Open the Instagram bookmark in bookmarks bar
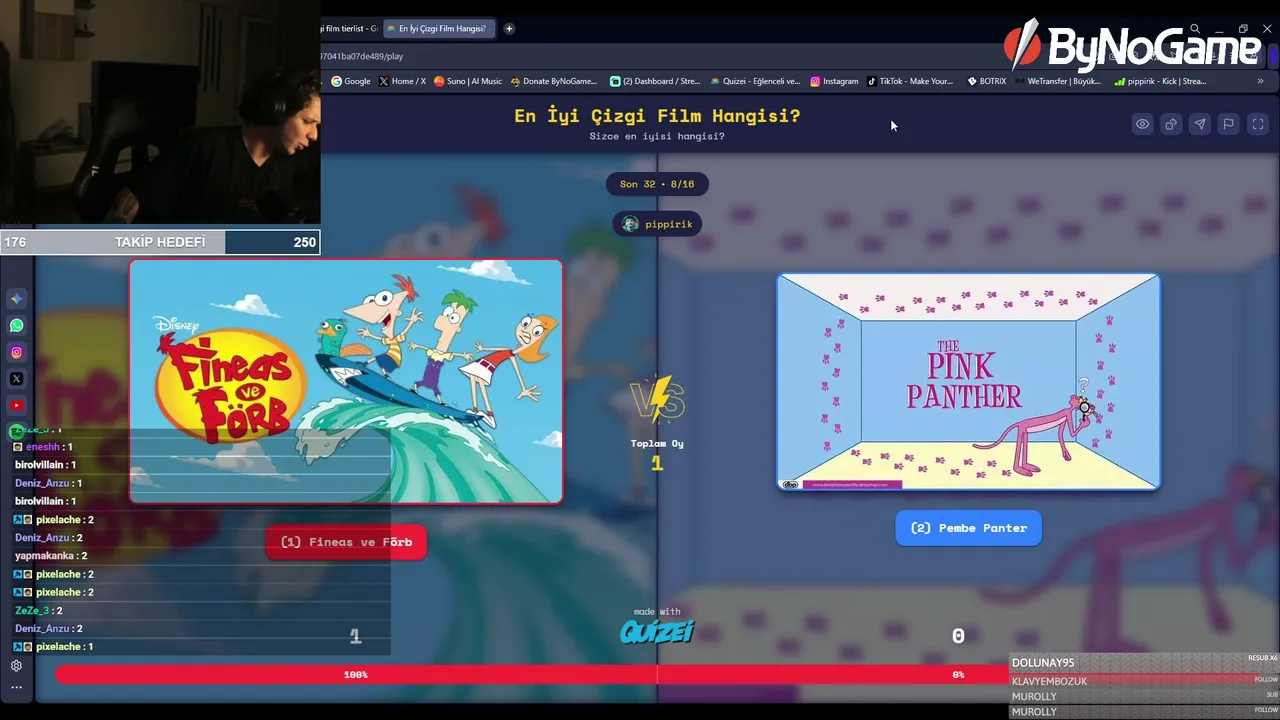The height and width of the screenshot is (720, 1280). tap(834, 81)
